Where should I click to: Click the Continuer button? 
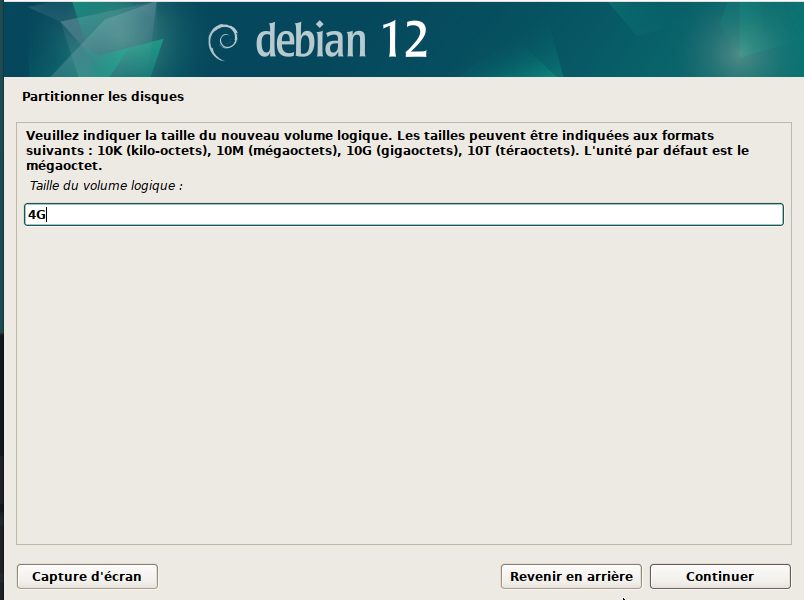720,576
